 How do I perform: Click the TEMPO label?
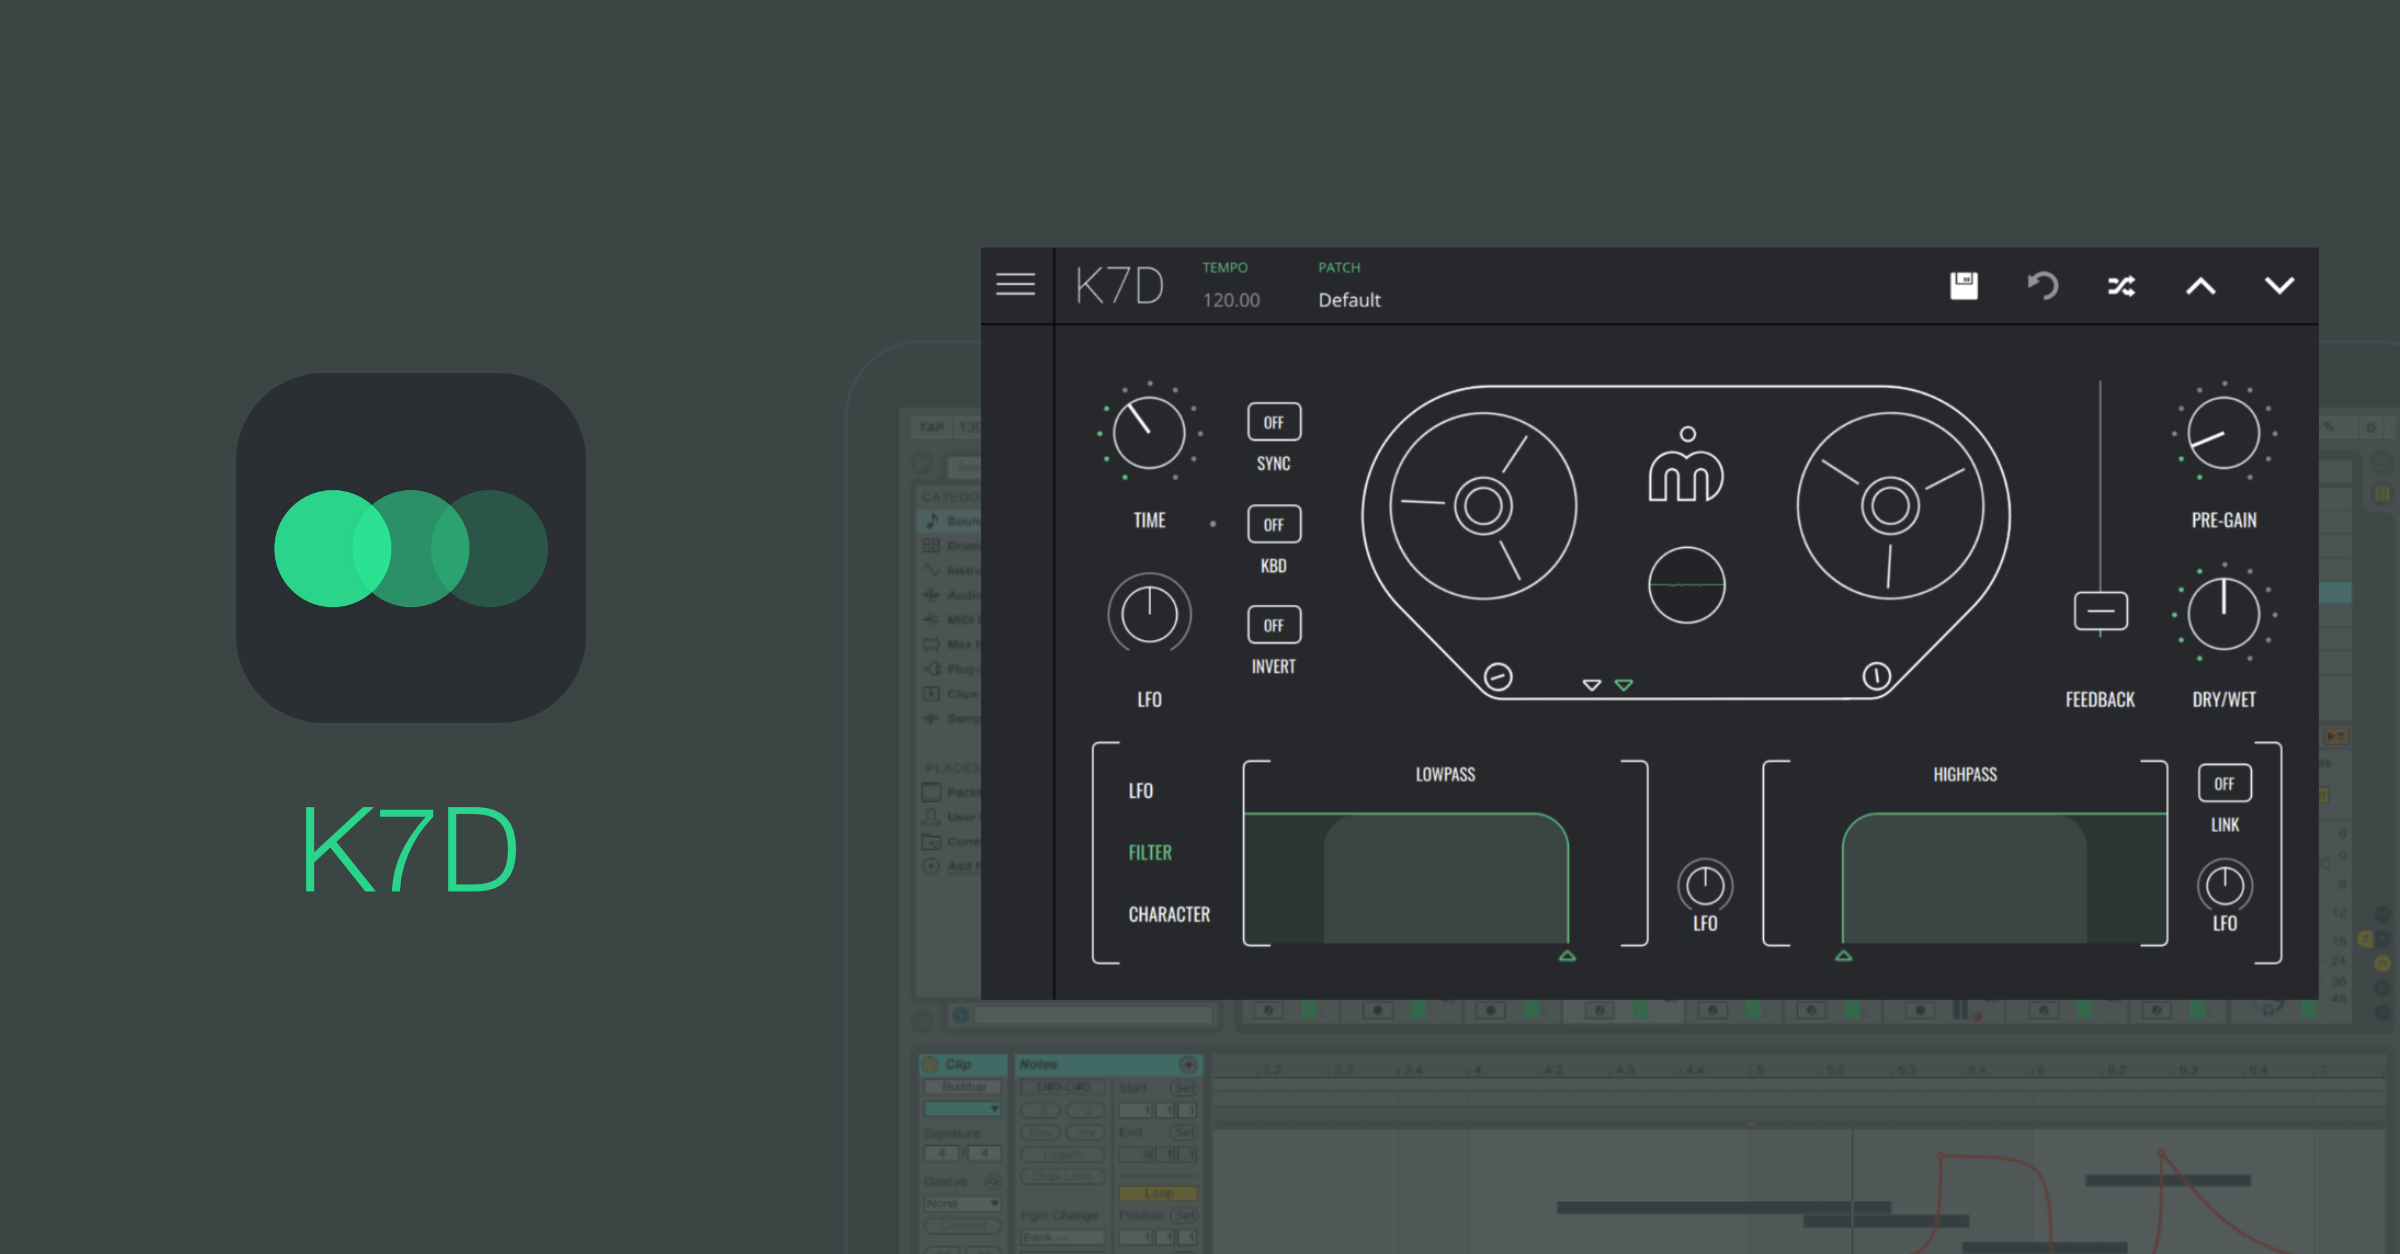pos(1225,268)
